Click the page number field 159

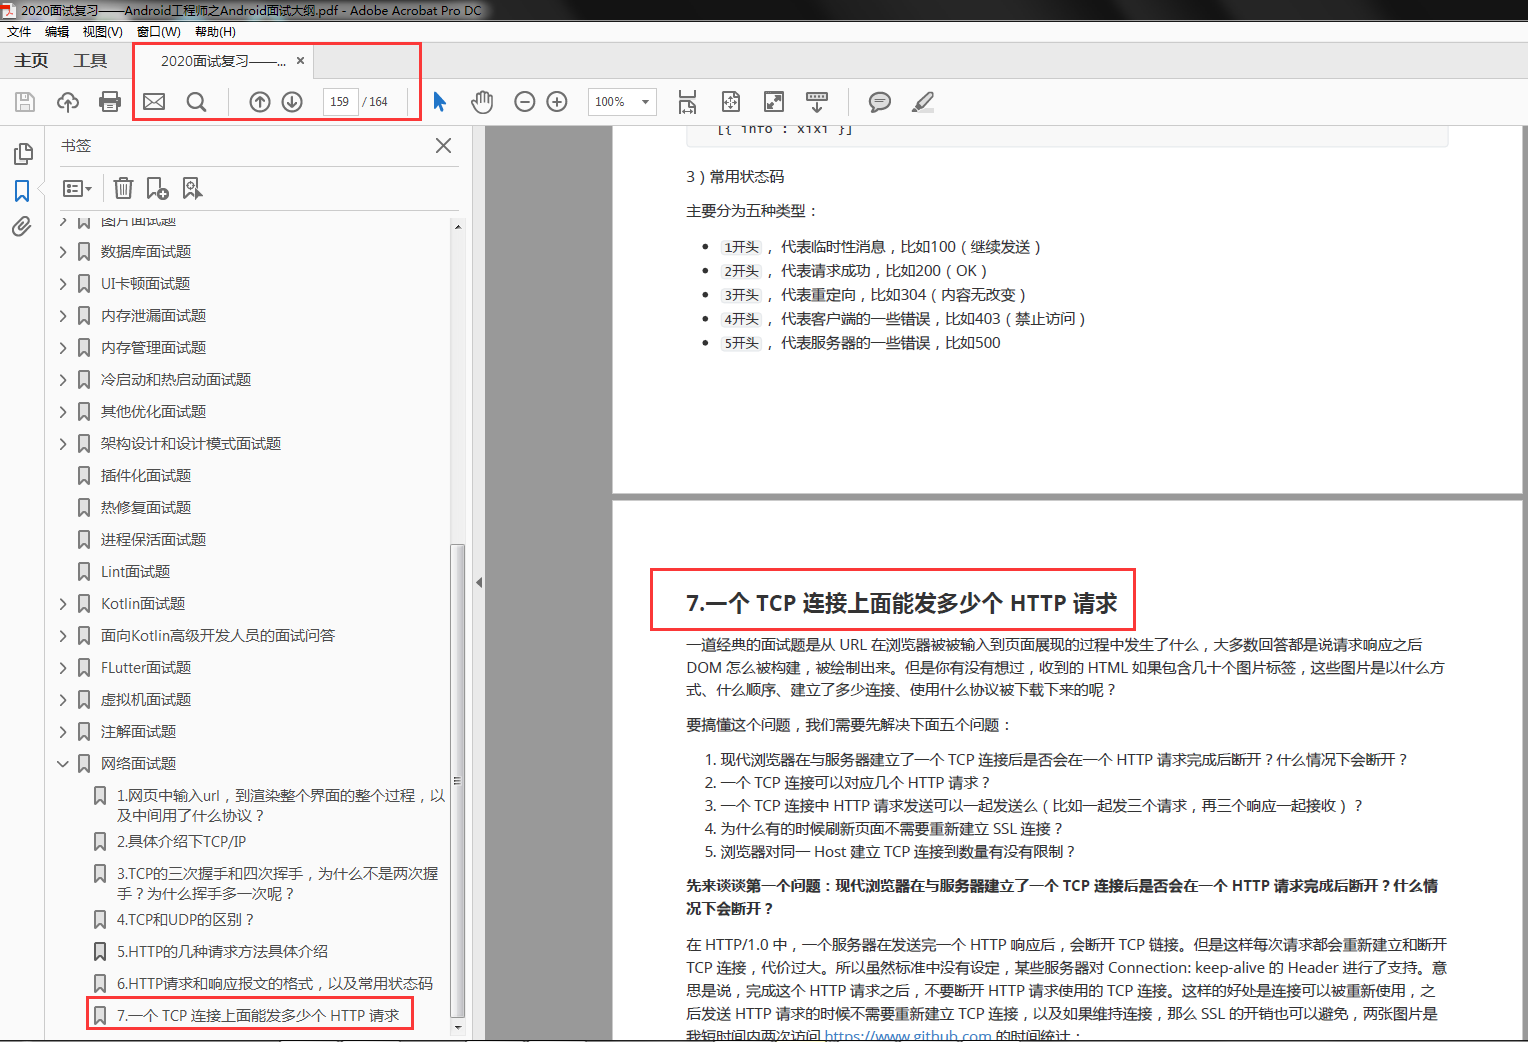(x=340, y=102)
